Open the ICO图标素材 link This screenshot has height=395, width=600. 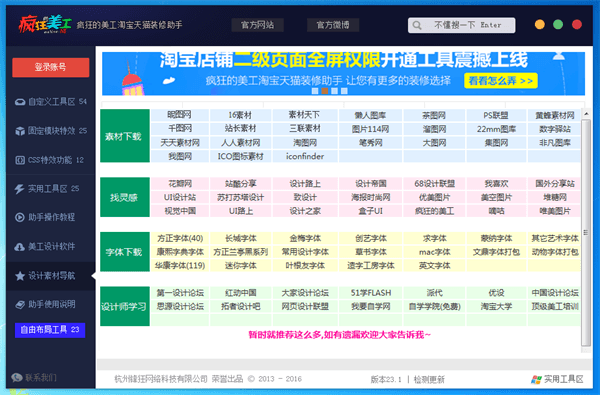[240, 156]
